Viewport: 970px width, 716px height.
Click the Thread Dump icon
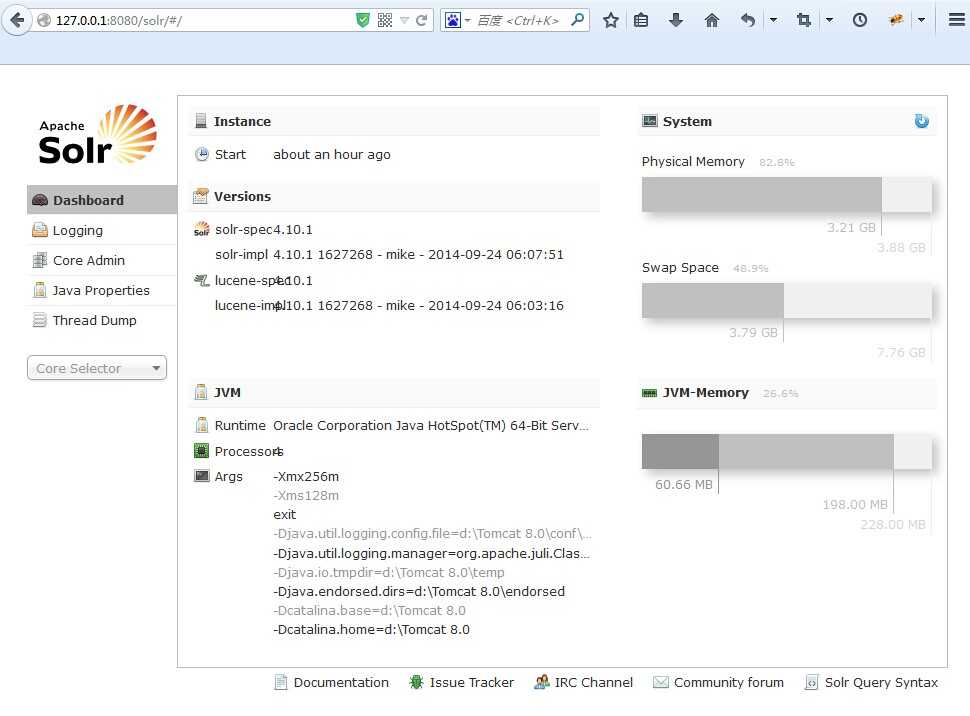click(x=40, y=320)
